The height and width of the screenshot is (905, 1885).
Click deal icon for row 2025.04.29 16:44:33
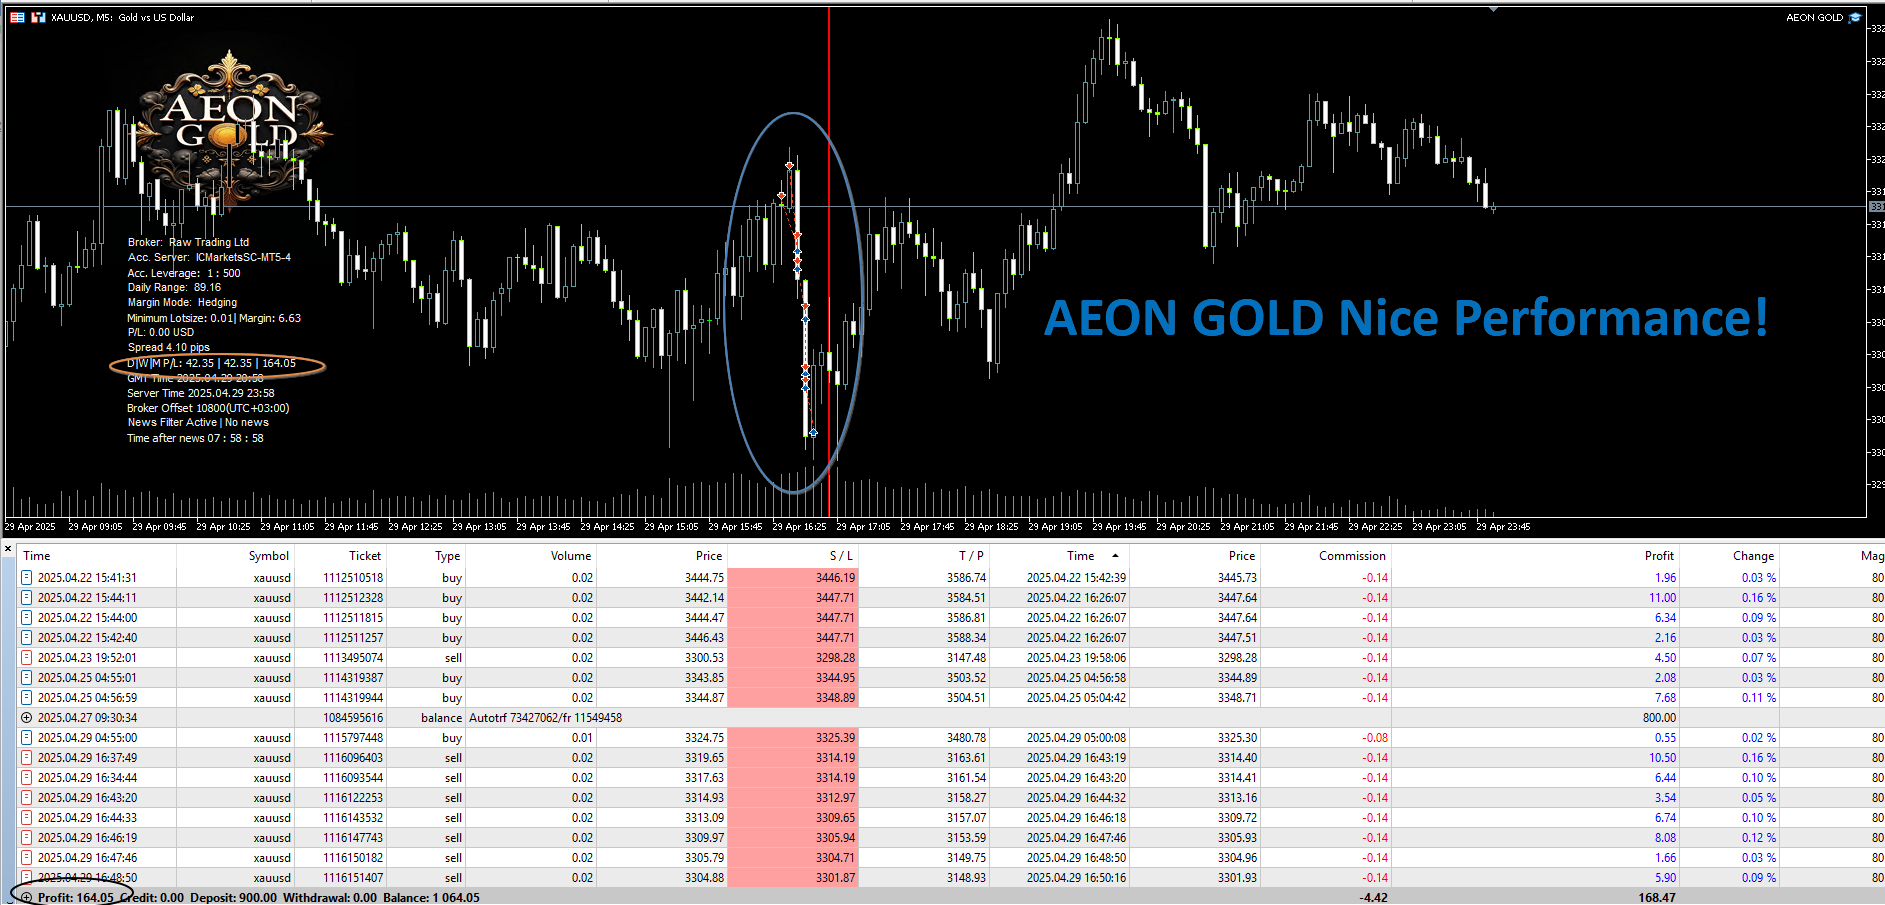point(27,818)
